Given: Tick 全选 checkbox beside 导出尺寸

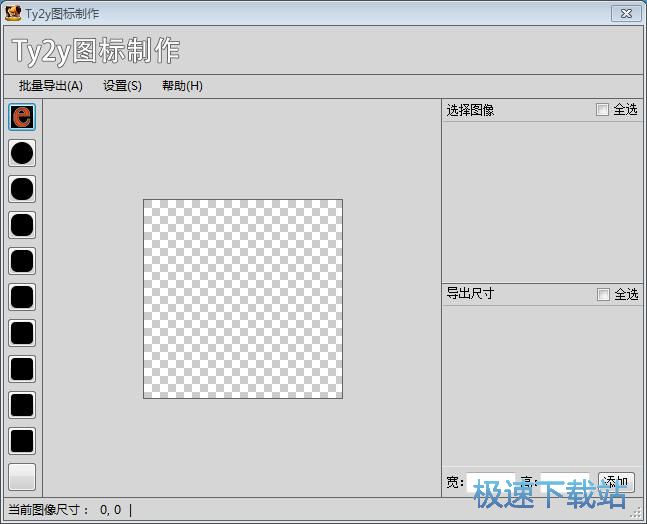Looking at the screenshot, I should (603, 294).
